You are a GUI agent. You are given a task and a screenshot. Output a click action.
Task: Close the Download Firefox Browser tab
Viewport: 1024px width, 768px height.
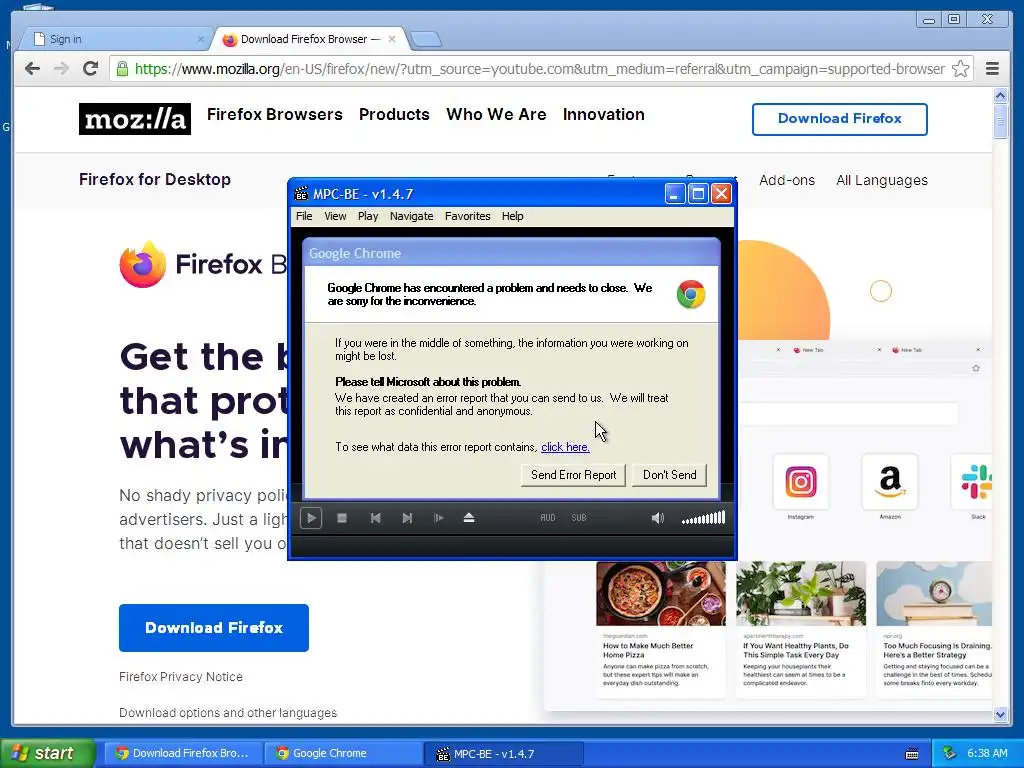click(x=392, y=39)
